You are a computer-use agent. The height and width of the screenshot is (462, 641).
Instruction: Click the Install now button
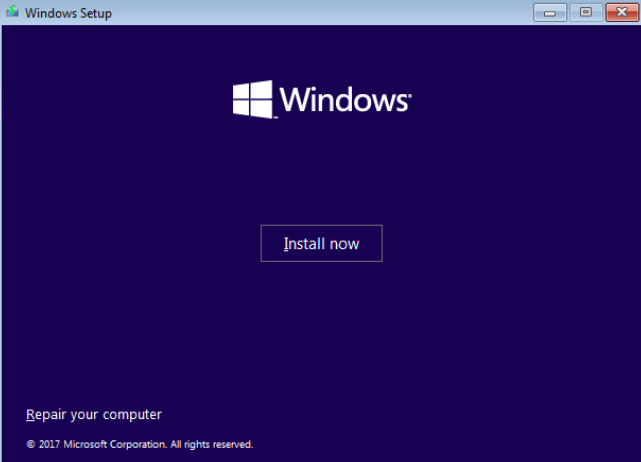(321, 244)
